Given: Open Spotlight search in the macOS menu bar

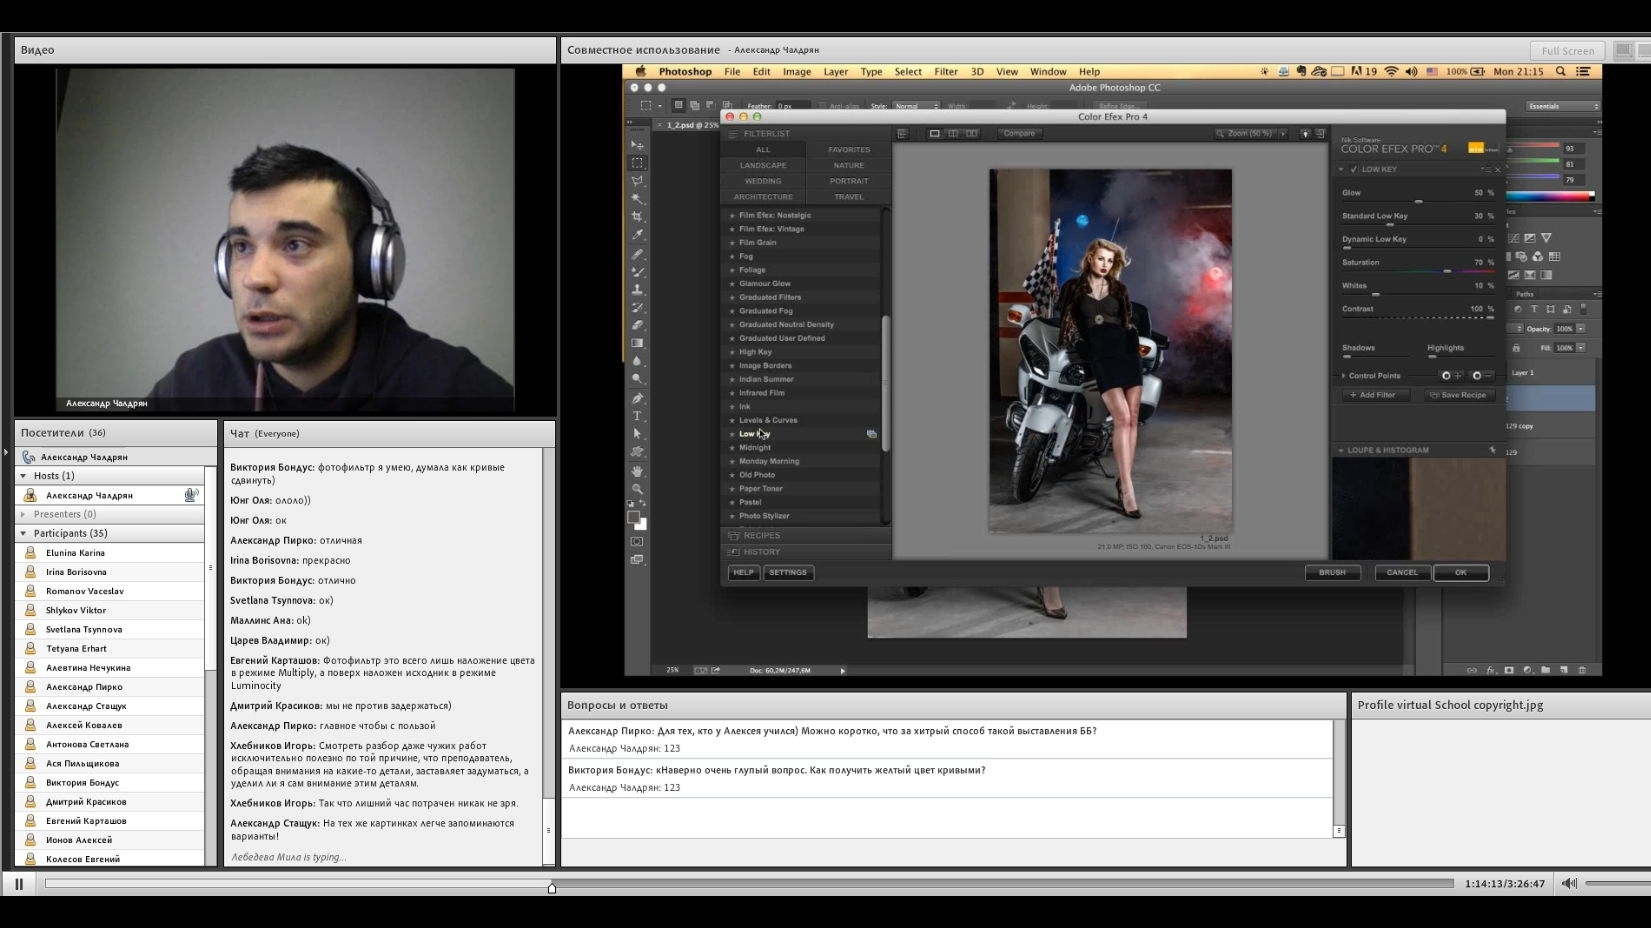Looking at the screenshot, I should pos(1560,72).
